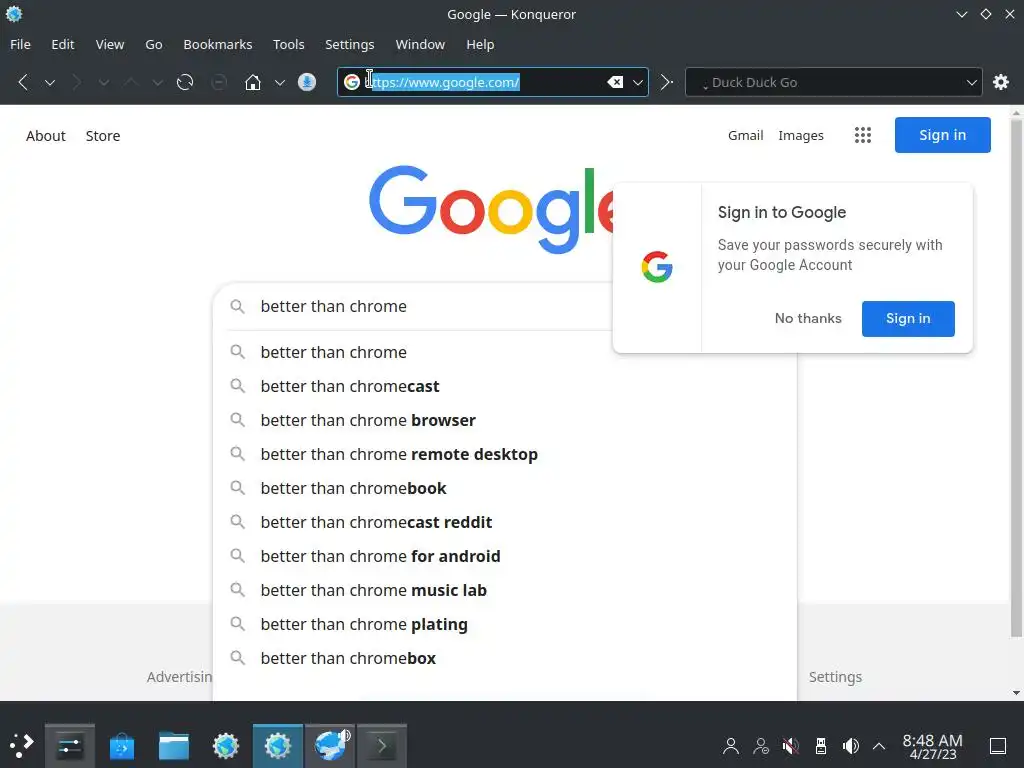1024x768 pixels.
Task: Open the home button dropdown arrow
Action: (280, 82)
